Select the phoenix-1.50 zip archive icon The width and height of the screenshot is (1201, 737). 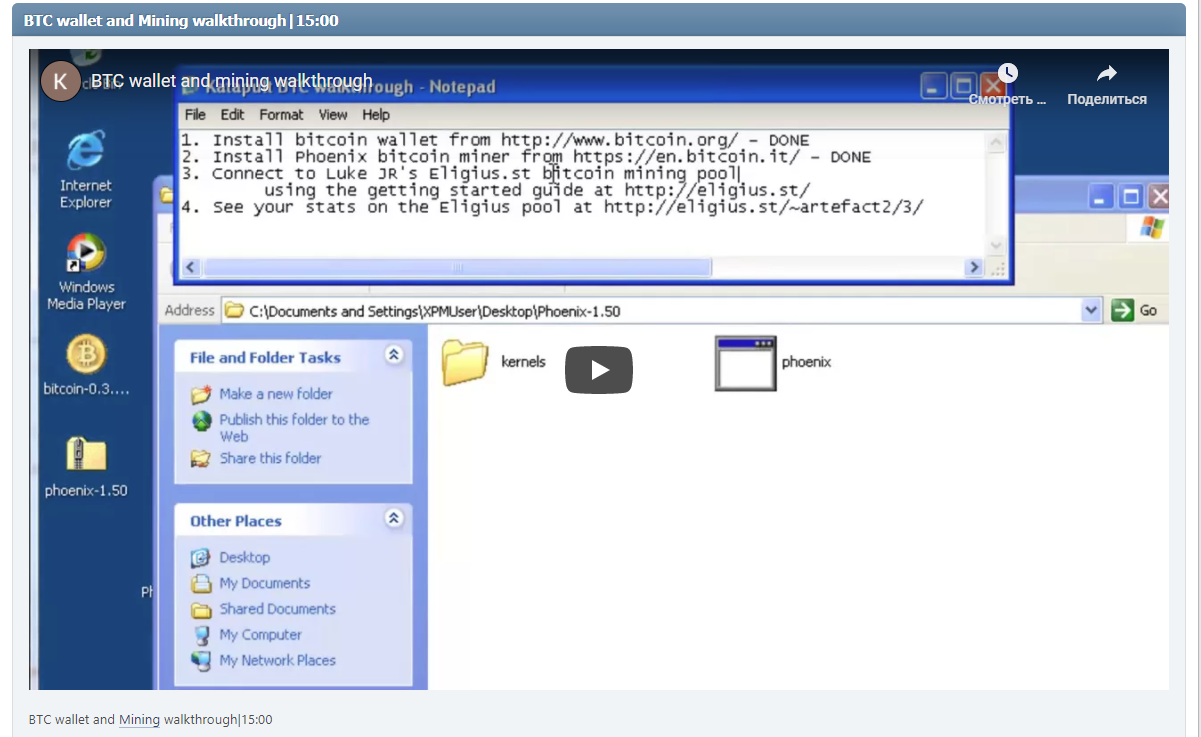86,455
